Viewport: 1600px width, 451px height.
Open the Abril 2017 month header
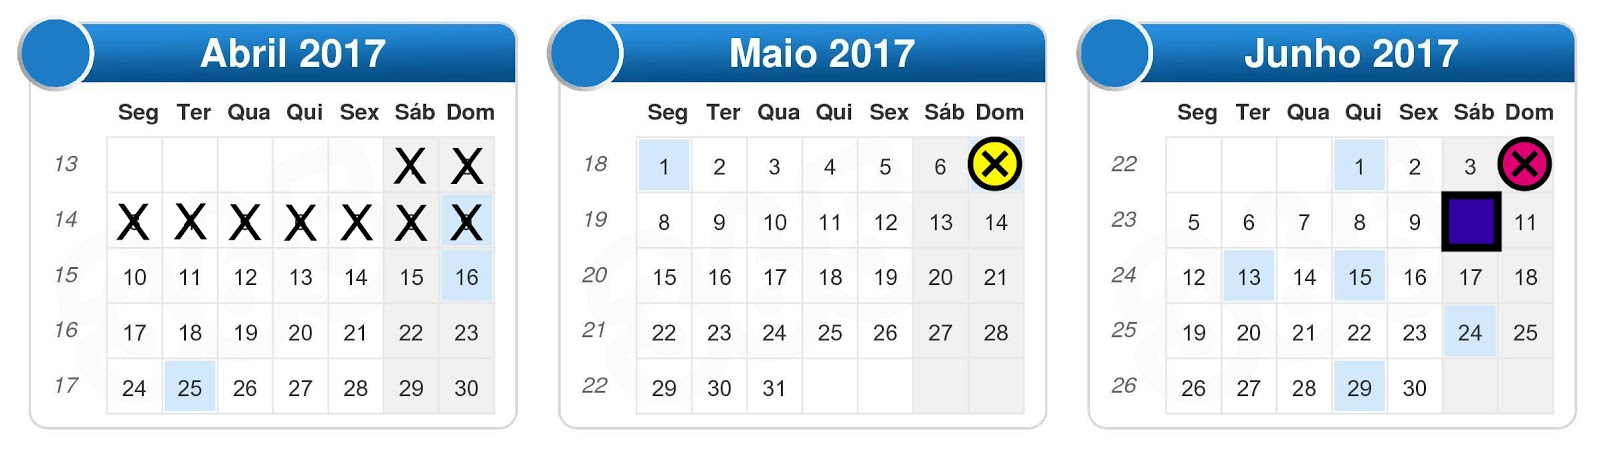pos(293,53)
